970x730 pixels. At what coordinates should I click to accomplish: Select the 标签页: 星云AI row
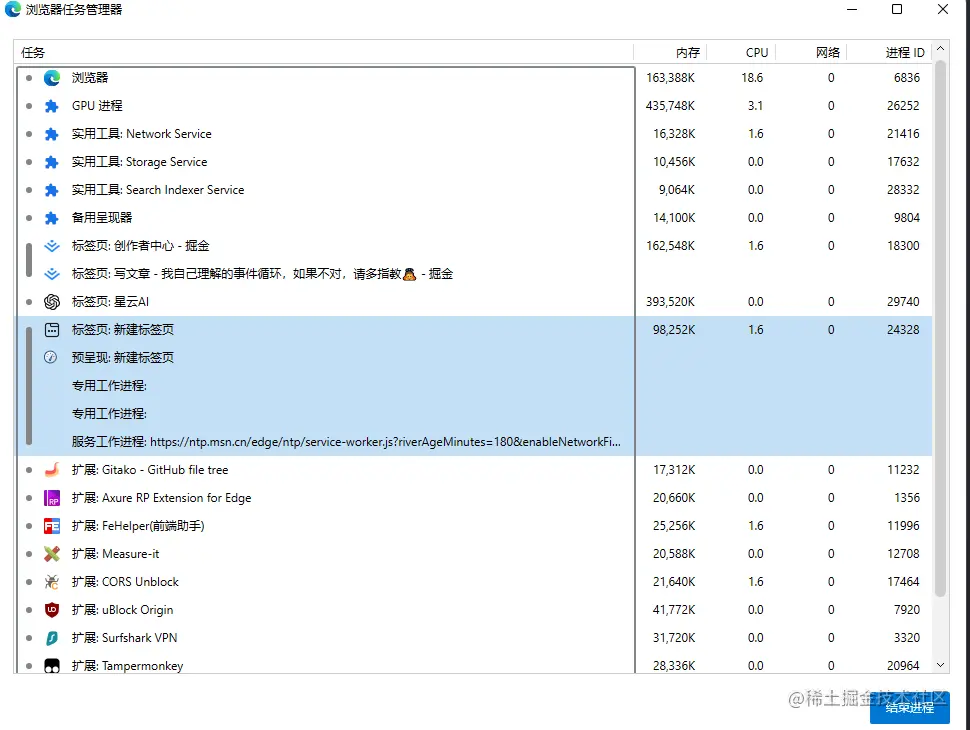point(474,302)
